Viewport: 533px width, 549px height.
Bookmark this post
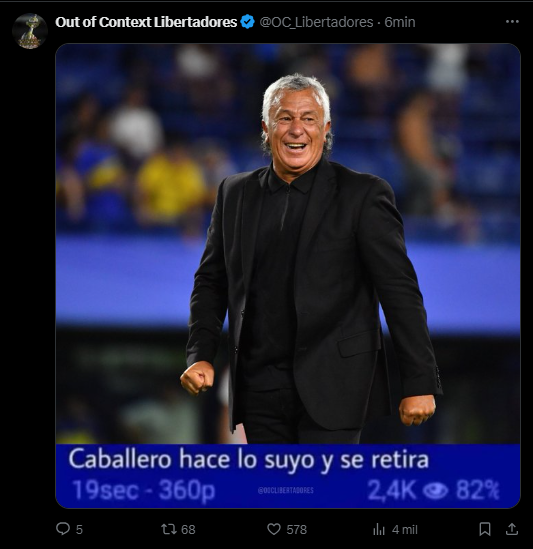point(485,529)
